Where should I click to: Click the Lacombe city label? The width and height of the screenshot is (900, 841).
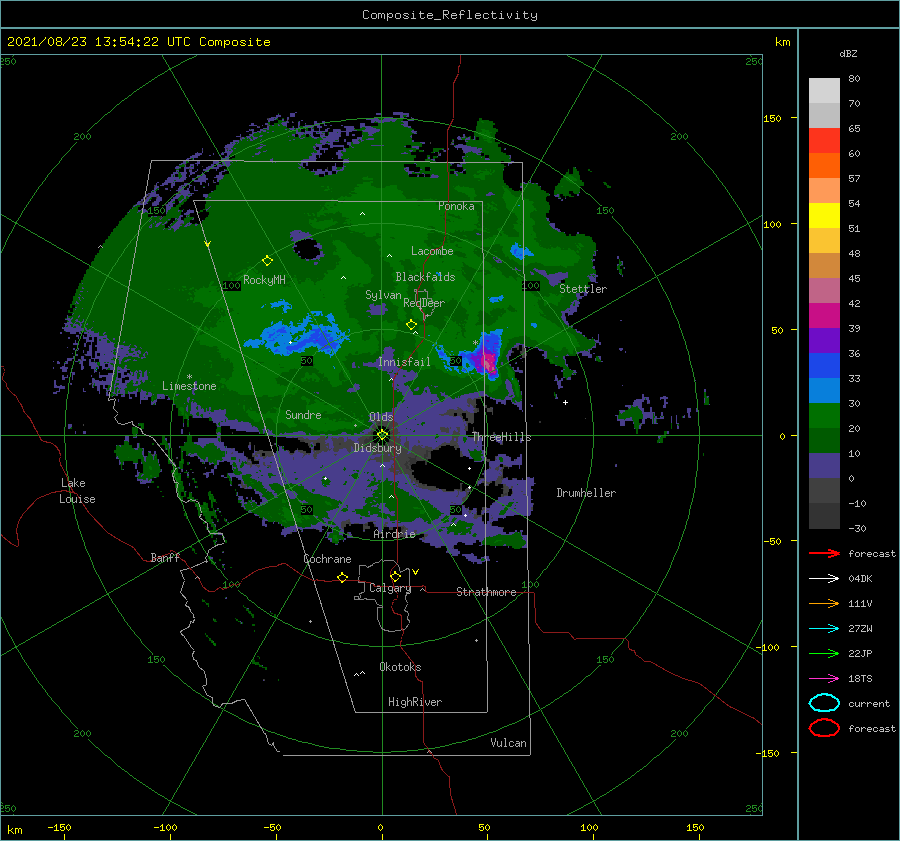pos(432,251)
